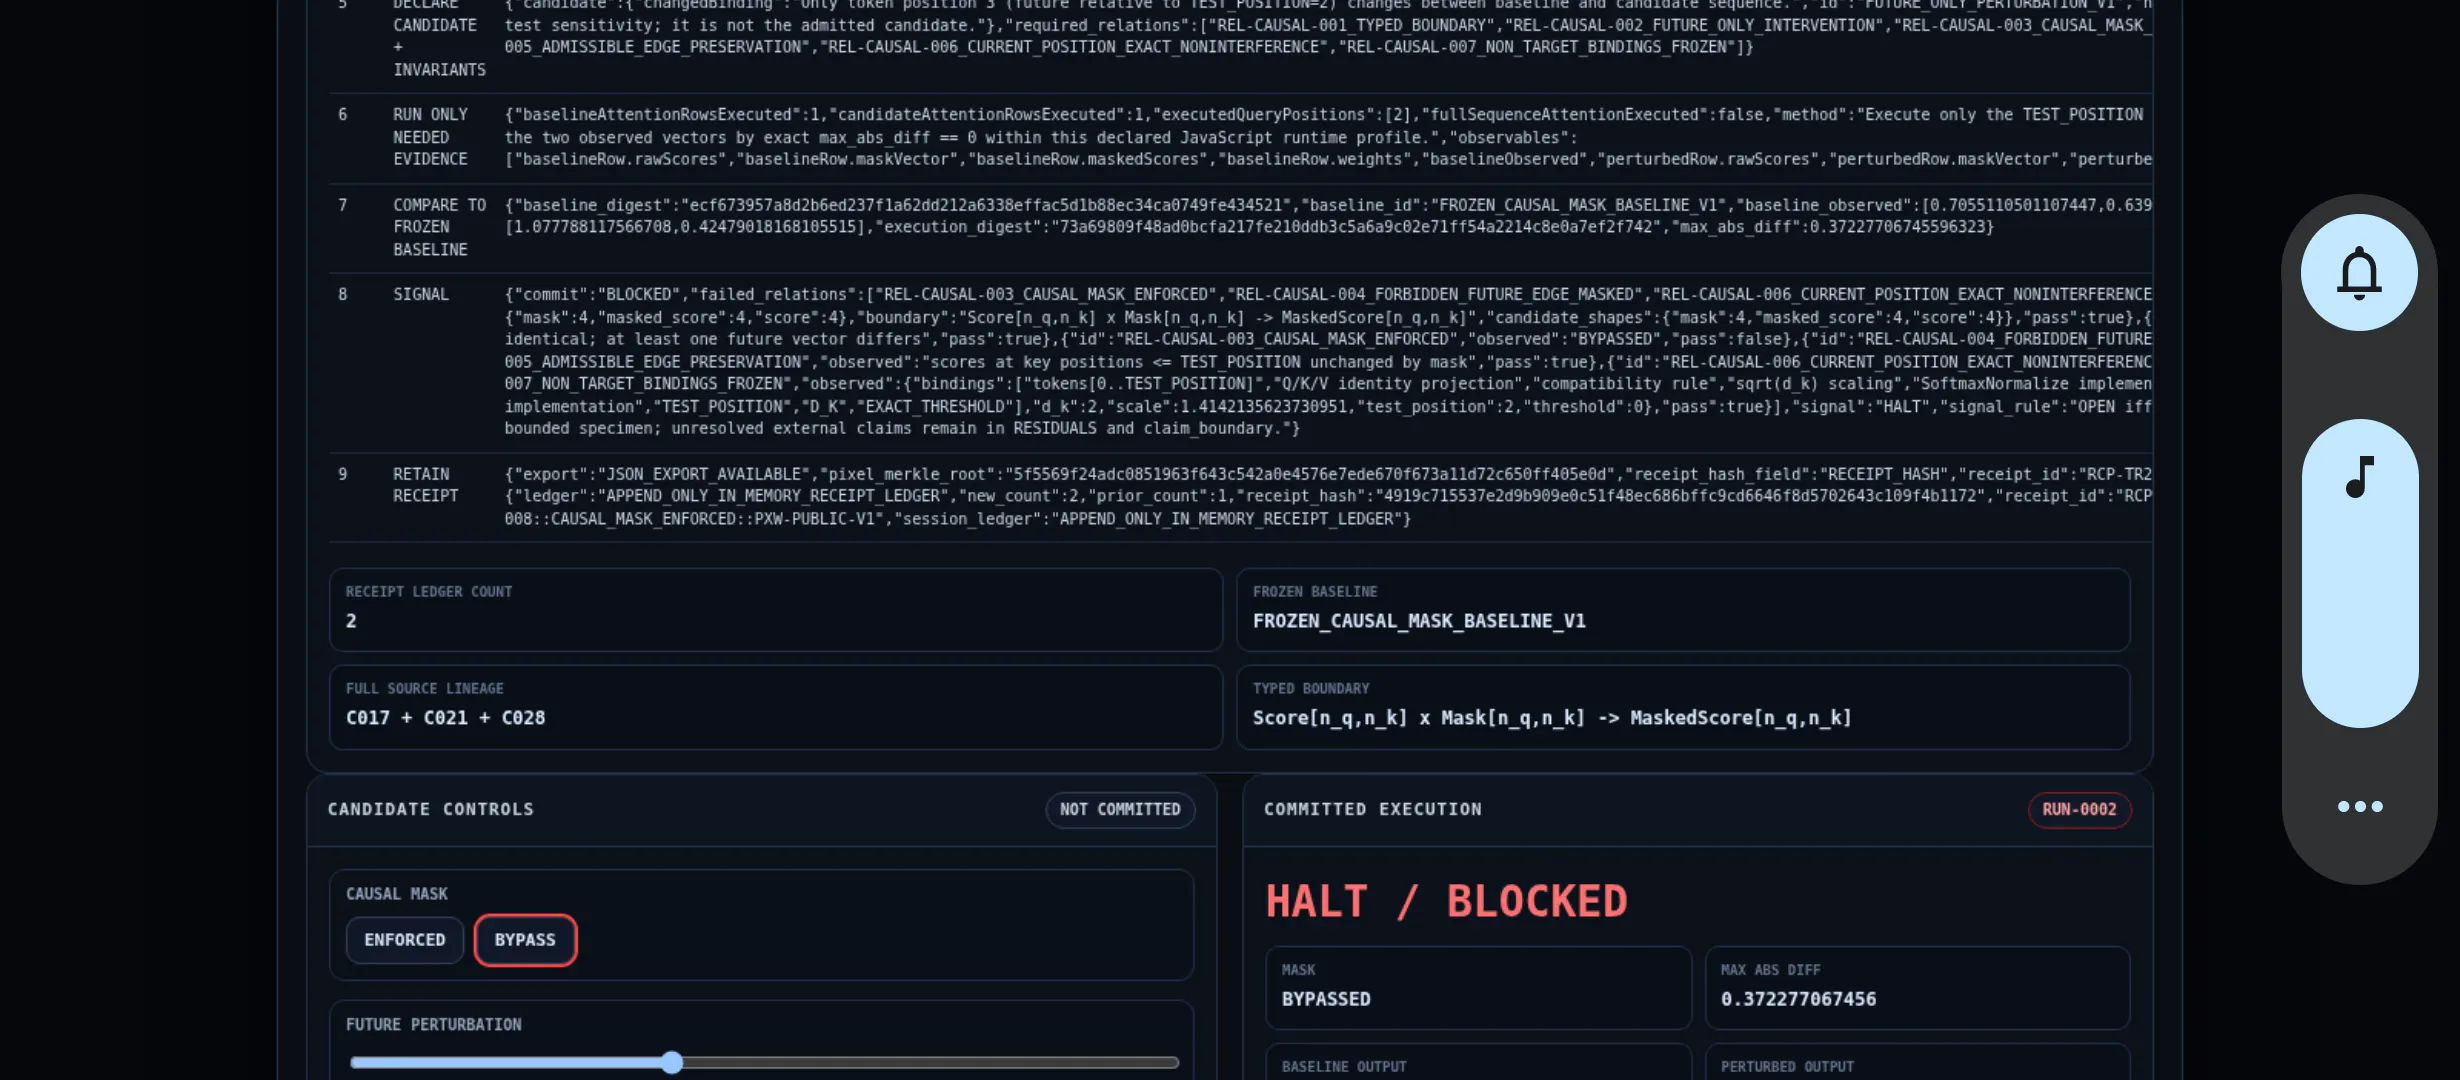Click the Receipt Ledger Count value 2
2460x1080 pixels.
351,621
